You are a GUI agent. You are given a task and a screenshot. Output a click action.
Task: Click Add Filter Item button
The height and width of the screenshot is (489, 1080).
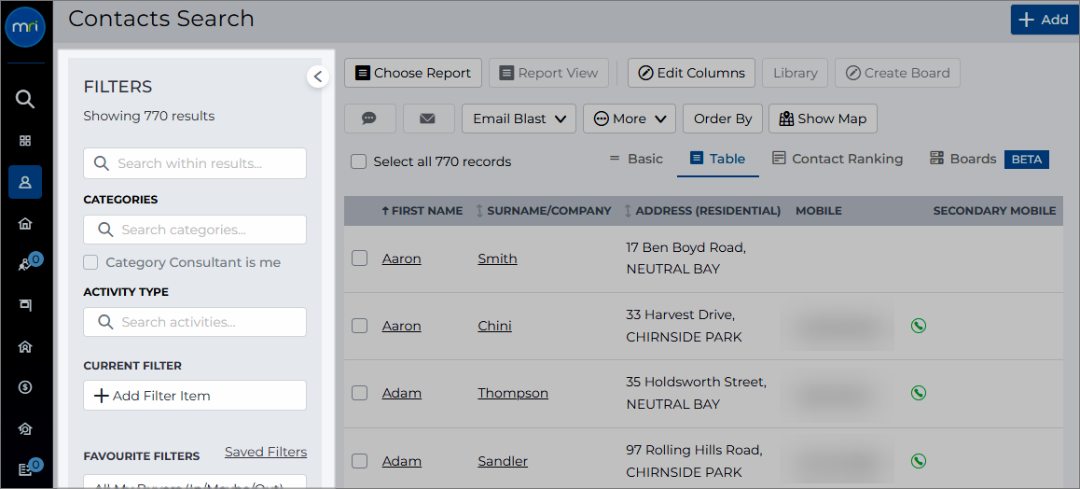[195, 395]
